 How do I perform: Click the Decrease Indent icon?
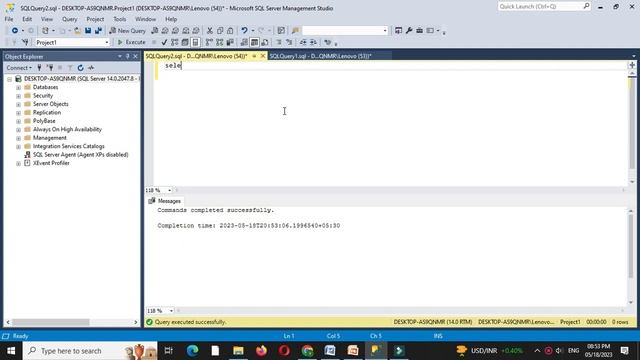[x=303, y=42]
